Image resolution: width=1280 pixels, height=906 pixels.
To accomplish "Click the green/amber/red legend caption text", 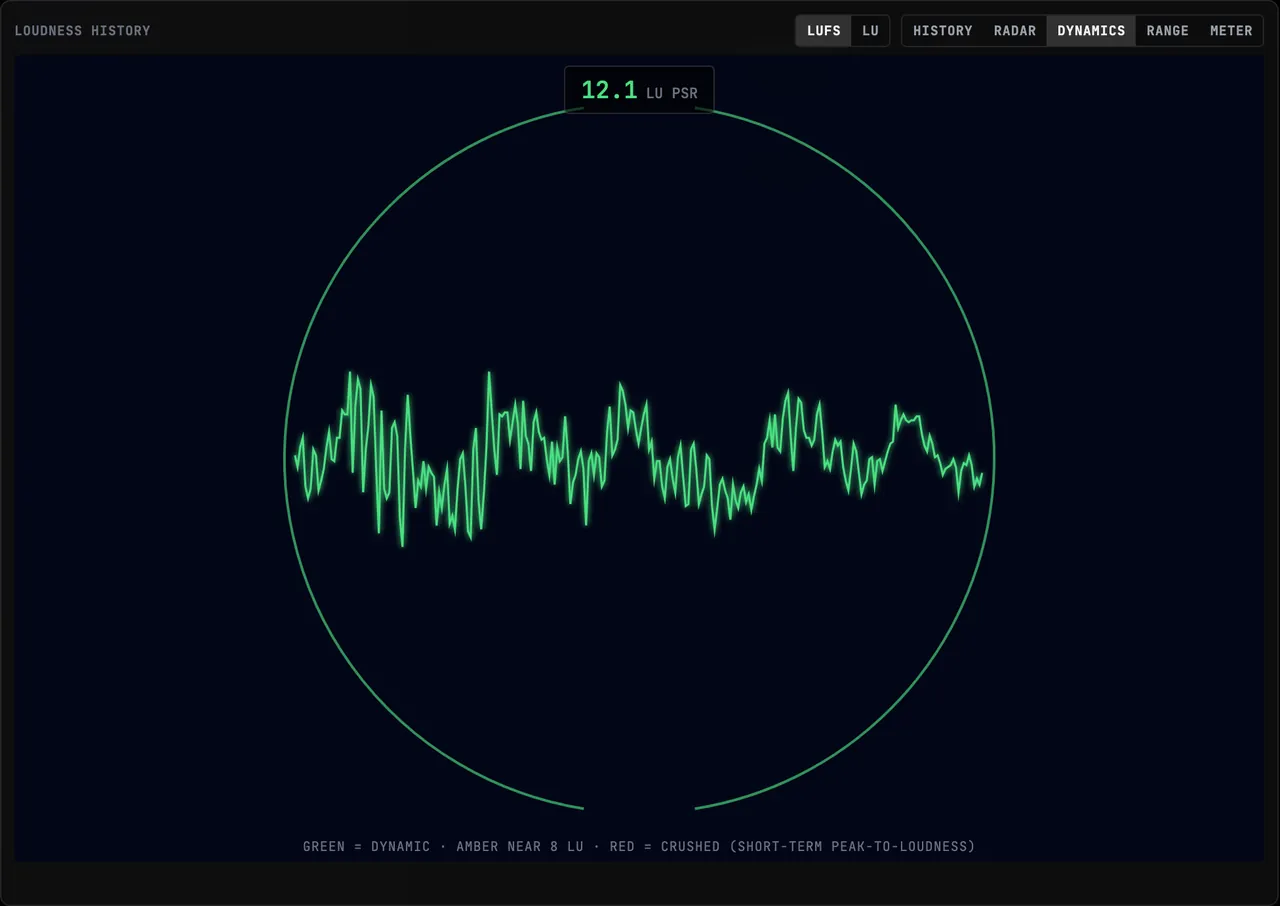I will (639, 846).
